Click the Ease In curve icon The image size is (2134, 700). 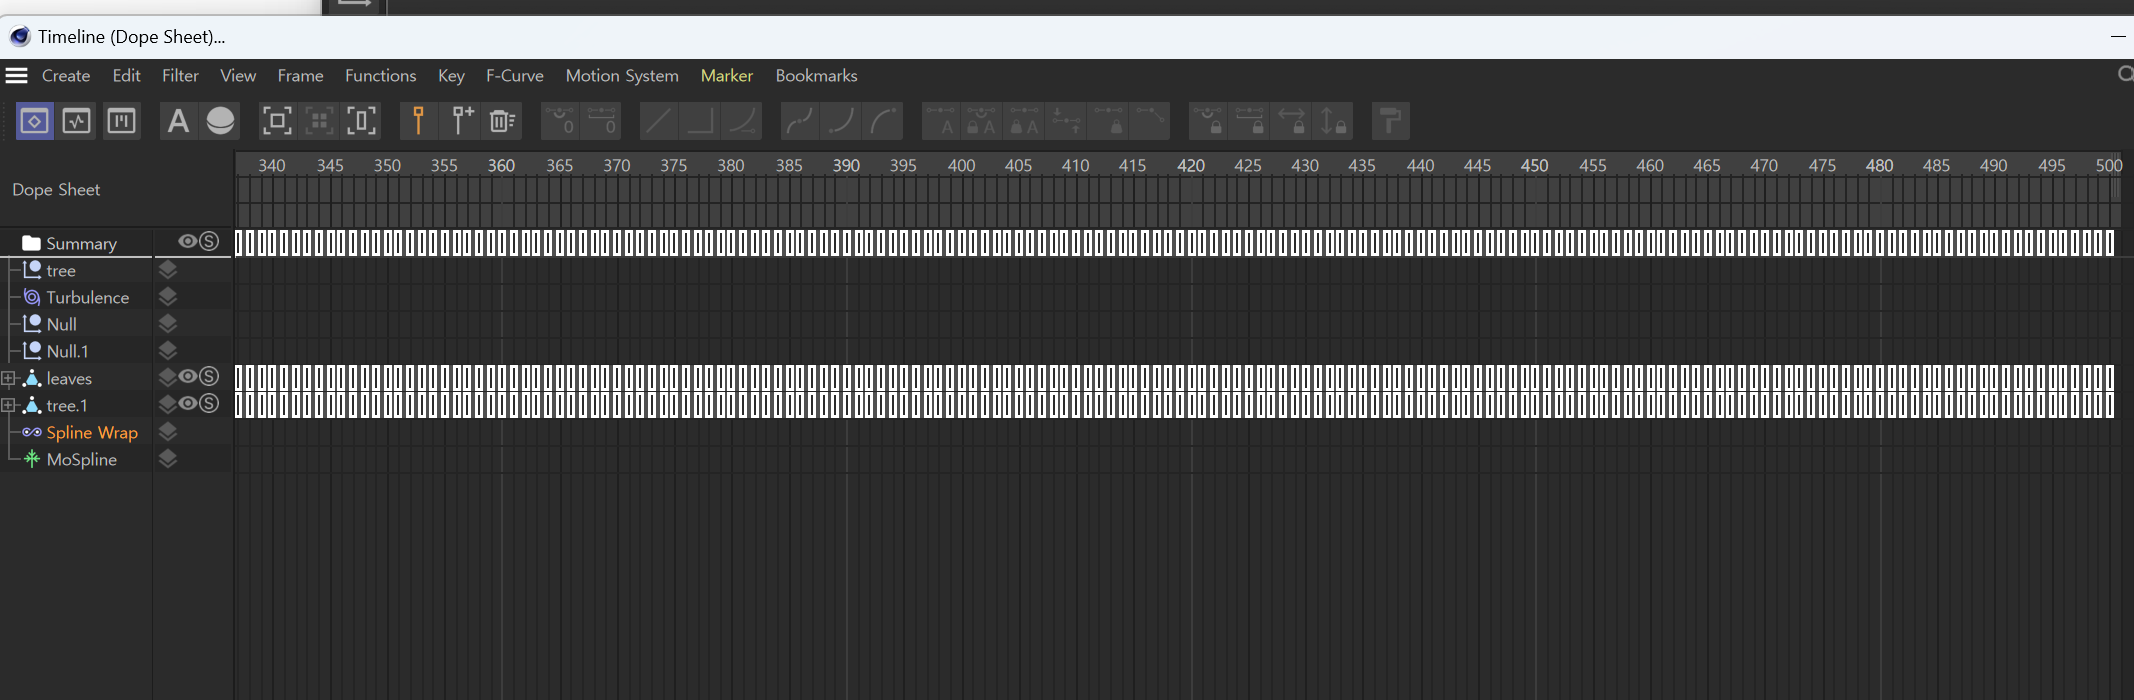click(842, 121)
